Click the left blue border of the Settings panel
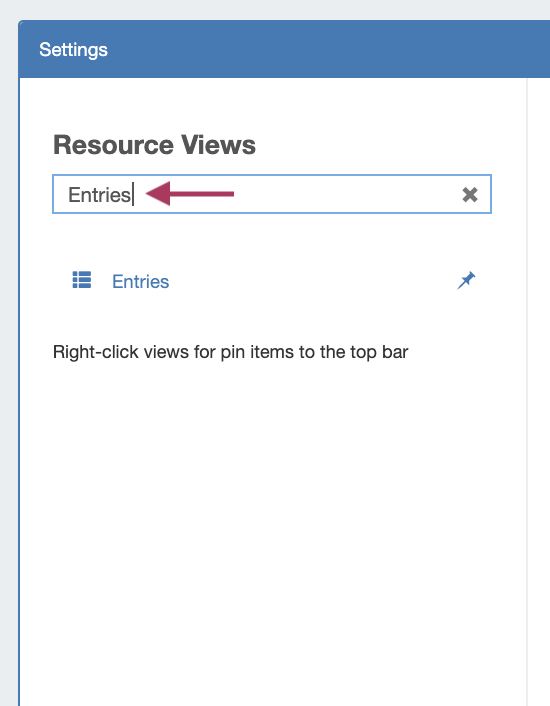 click(x=19, y=392)
